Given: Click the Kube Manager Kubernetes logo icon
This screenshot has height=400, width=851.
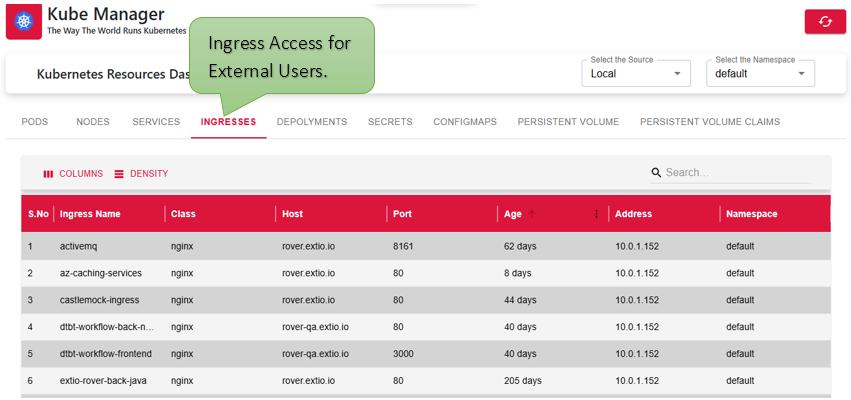Looking at the screenshot, I should coord(24,22).
